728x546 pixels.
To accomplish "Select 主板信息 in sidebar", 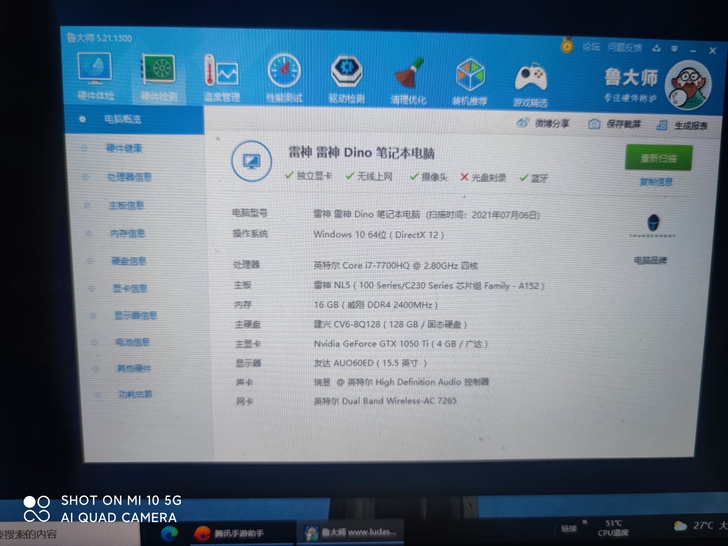I will pyautogui.click(x=126, y=205).
